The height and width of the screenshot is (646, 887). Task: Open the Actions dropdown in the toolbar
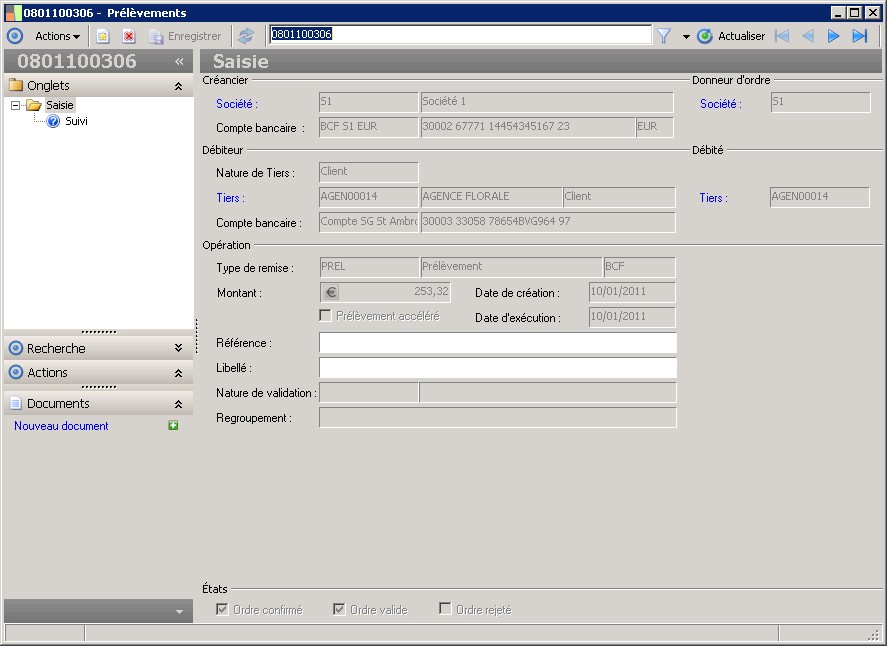[x=58, y=36]
